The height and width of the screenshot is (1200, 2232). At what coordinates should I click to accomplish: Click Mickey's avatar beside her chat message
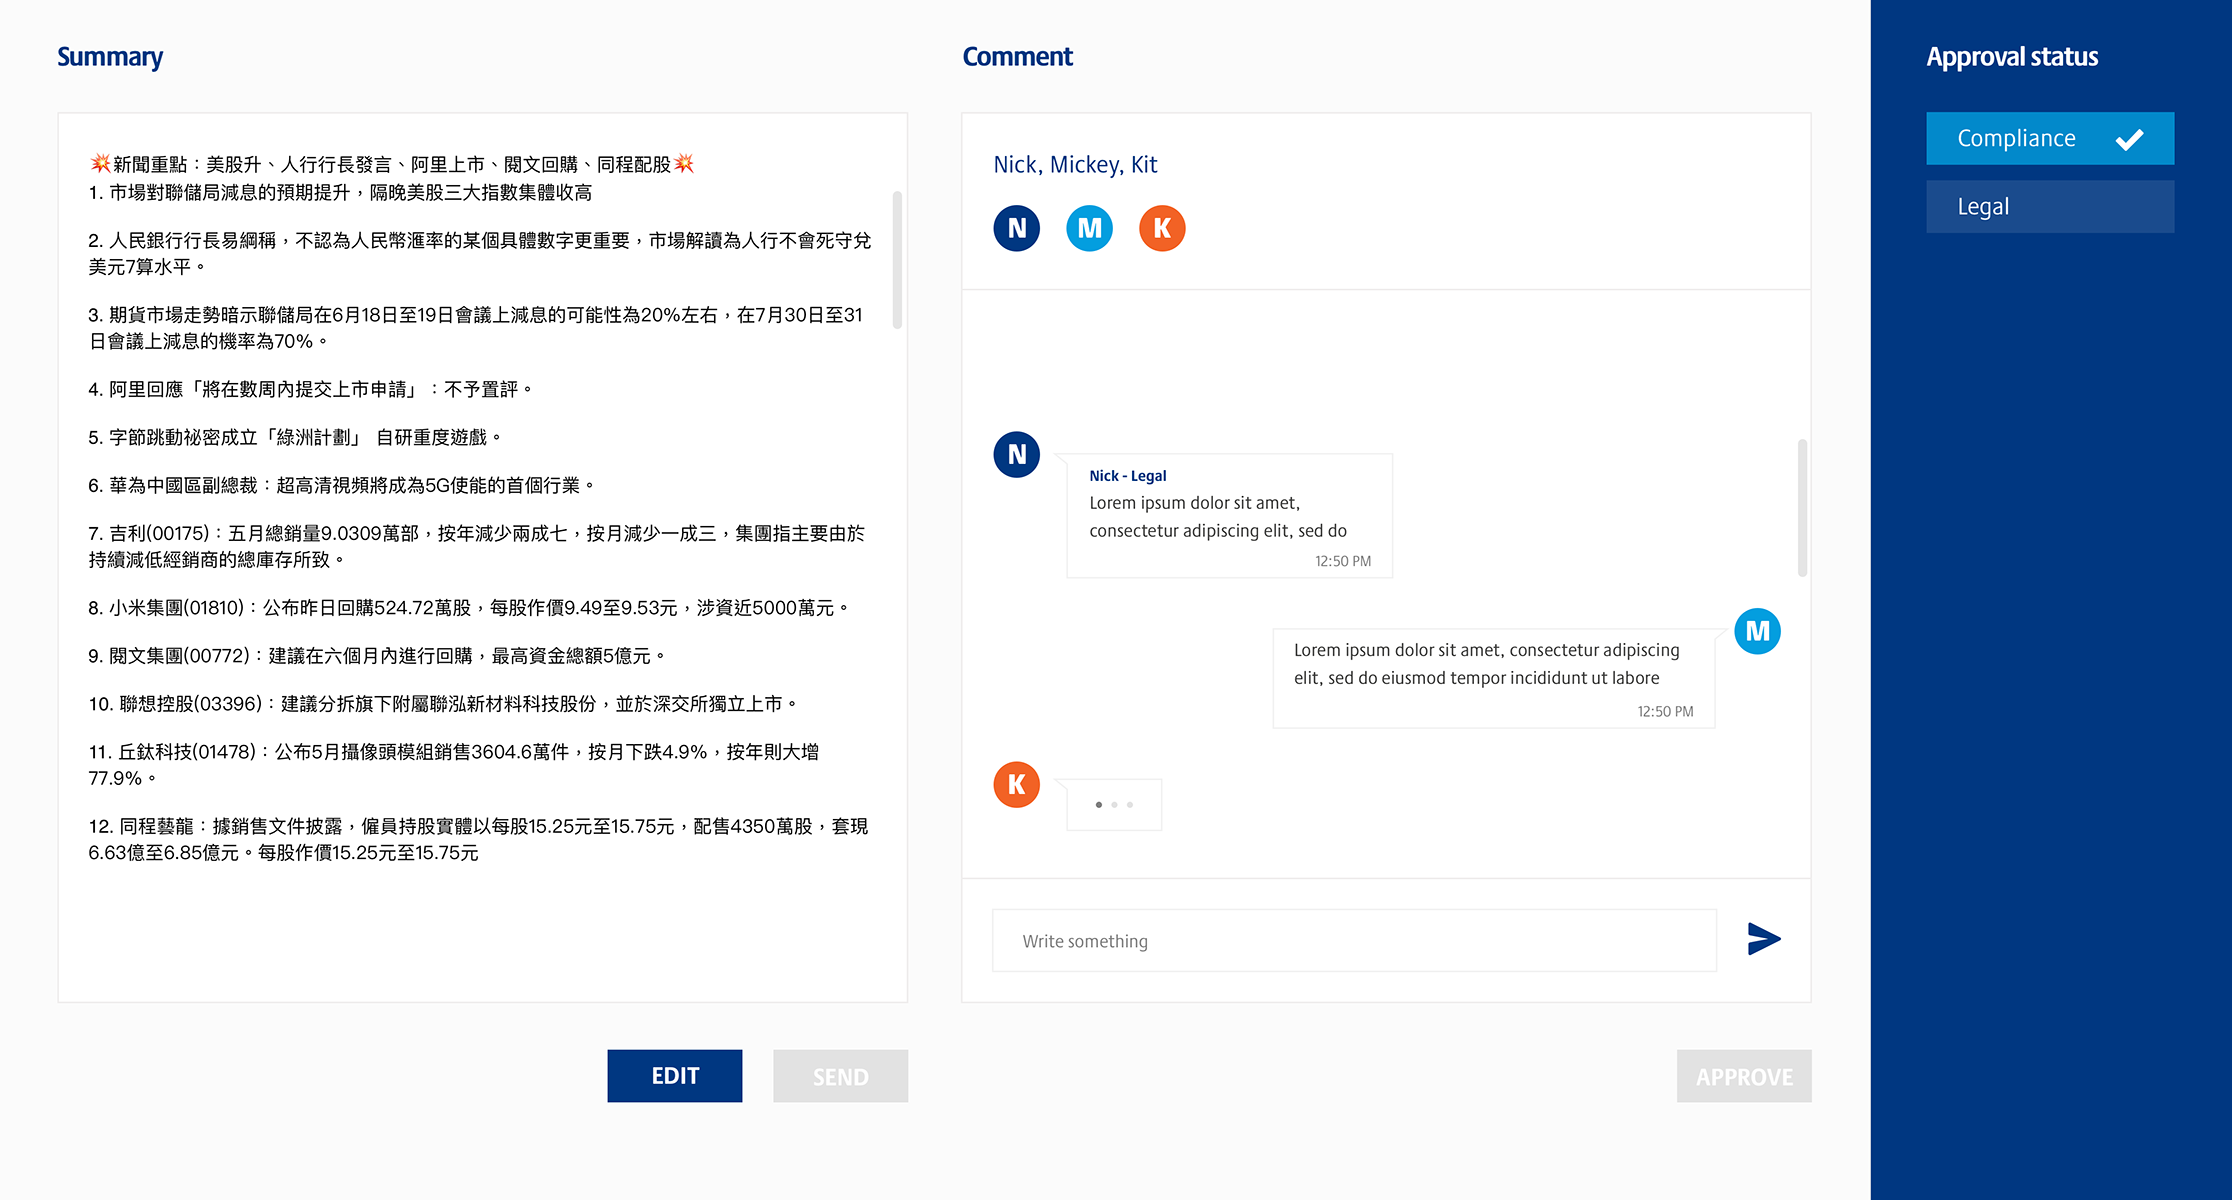click(x=1757, y=631)
